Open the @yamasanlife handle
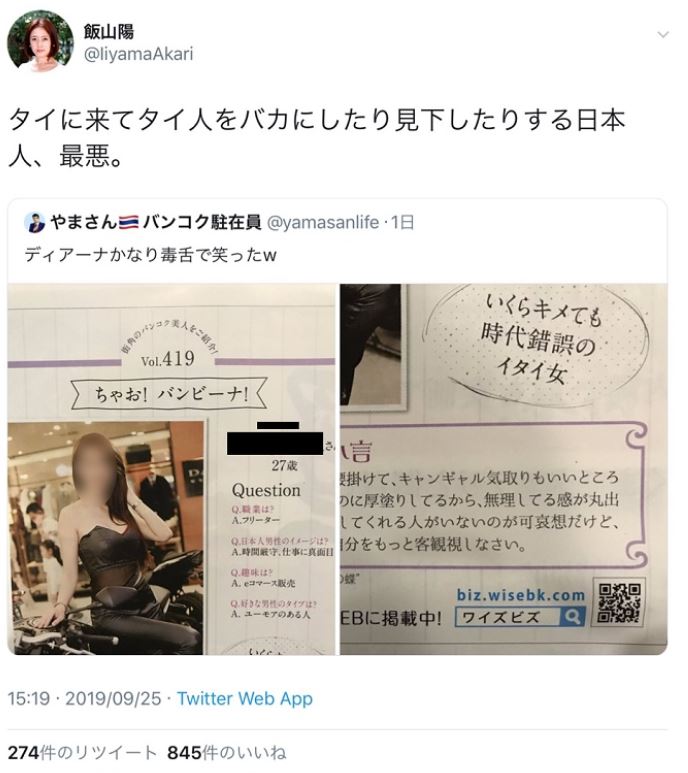This screenshot has height=773, width=688. (x=323, y=223)
